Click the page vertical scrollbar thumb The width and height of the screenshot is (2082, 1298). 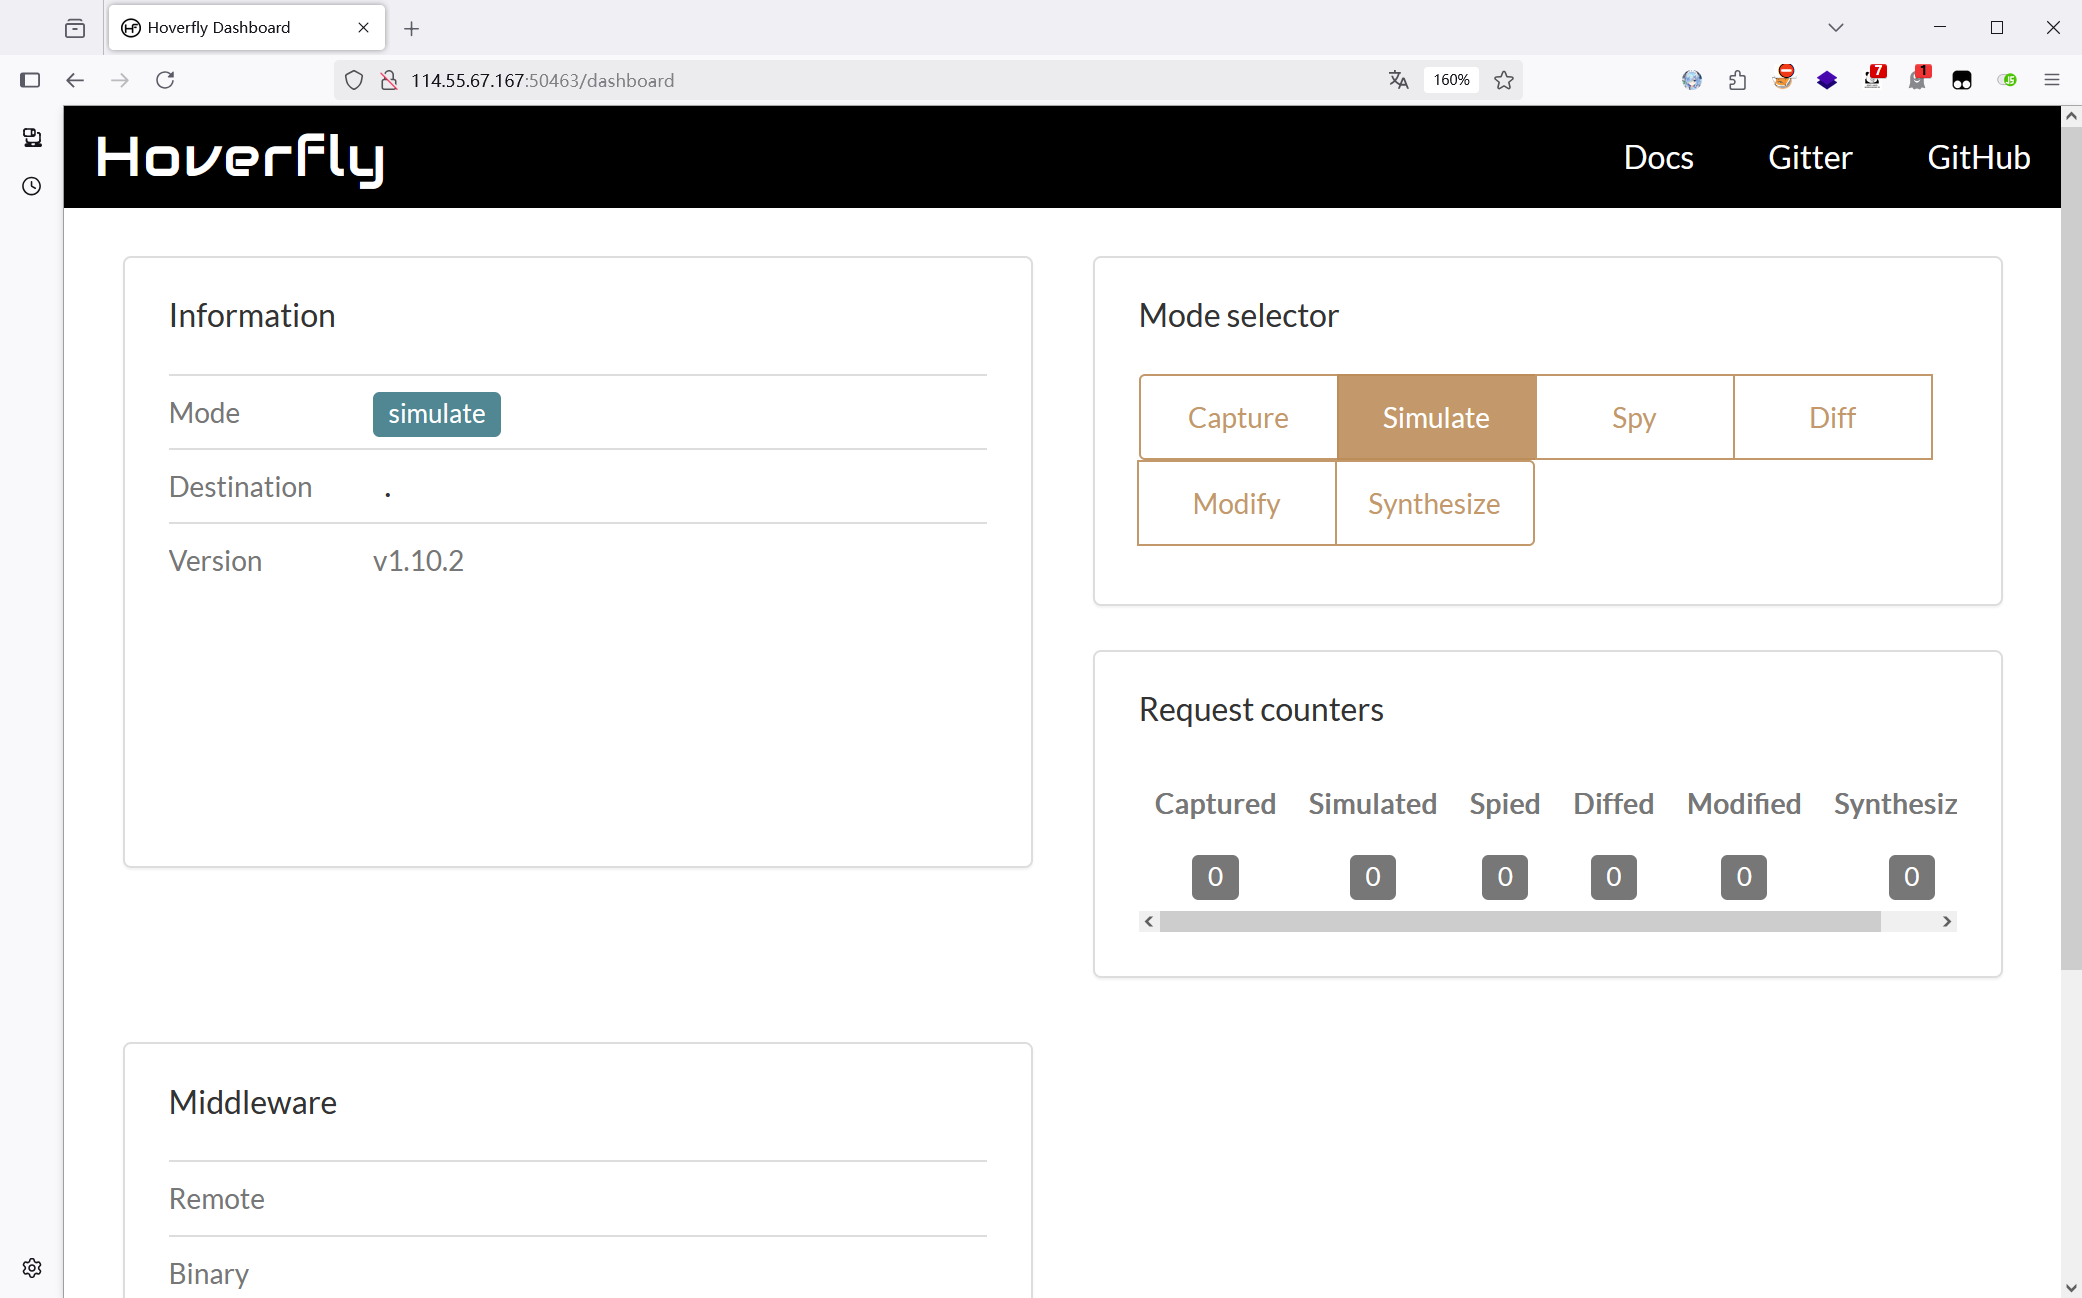tap(2071, 548)
